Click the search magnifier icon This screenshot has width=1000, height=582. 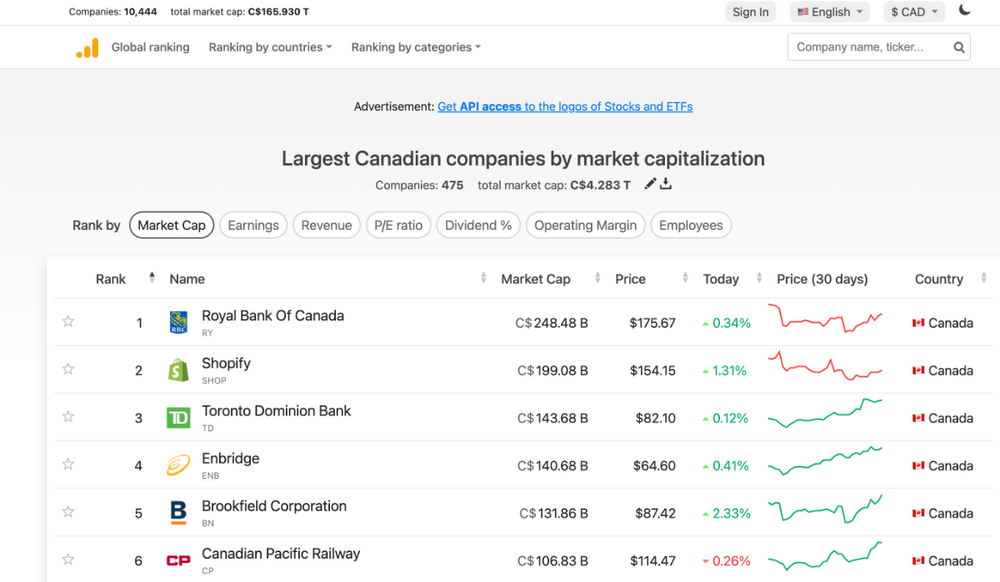(959, 47)
